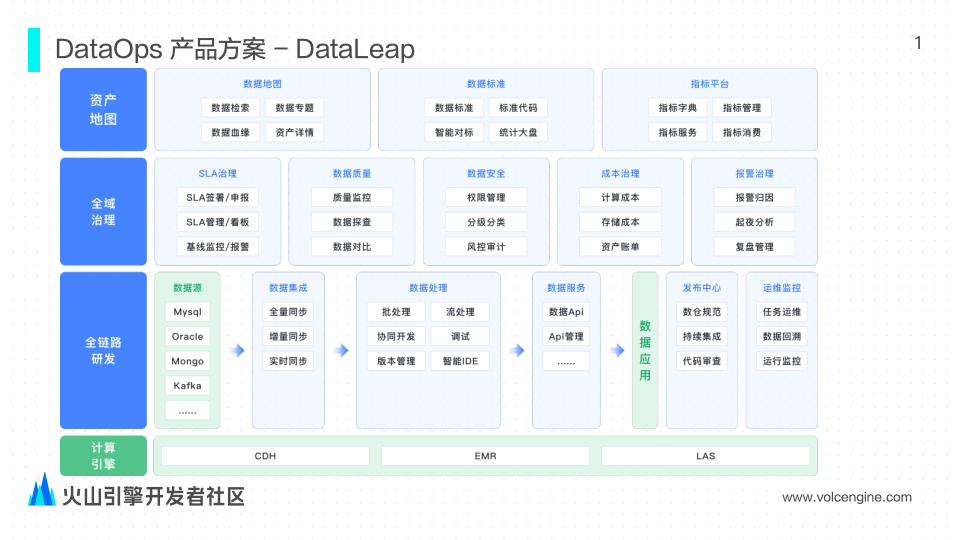Click the 统计大盘 box

[x=518, y=132]
